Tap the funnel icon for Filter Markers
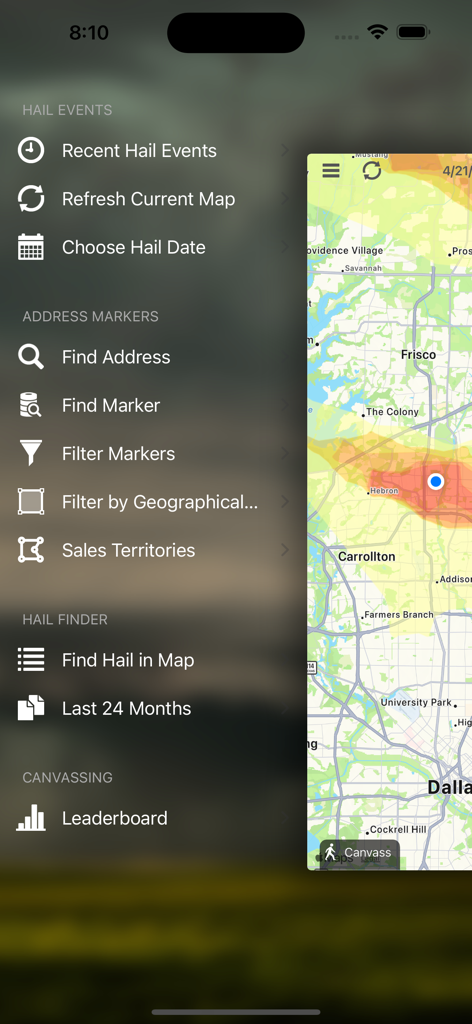The image size is (472, 1024). (x=31, y=453)
